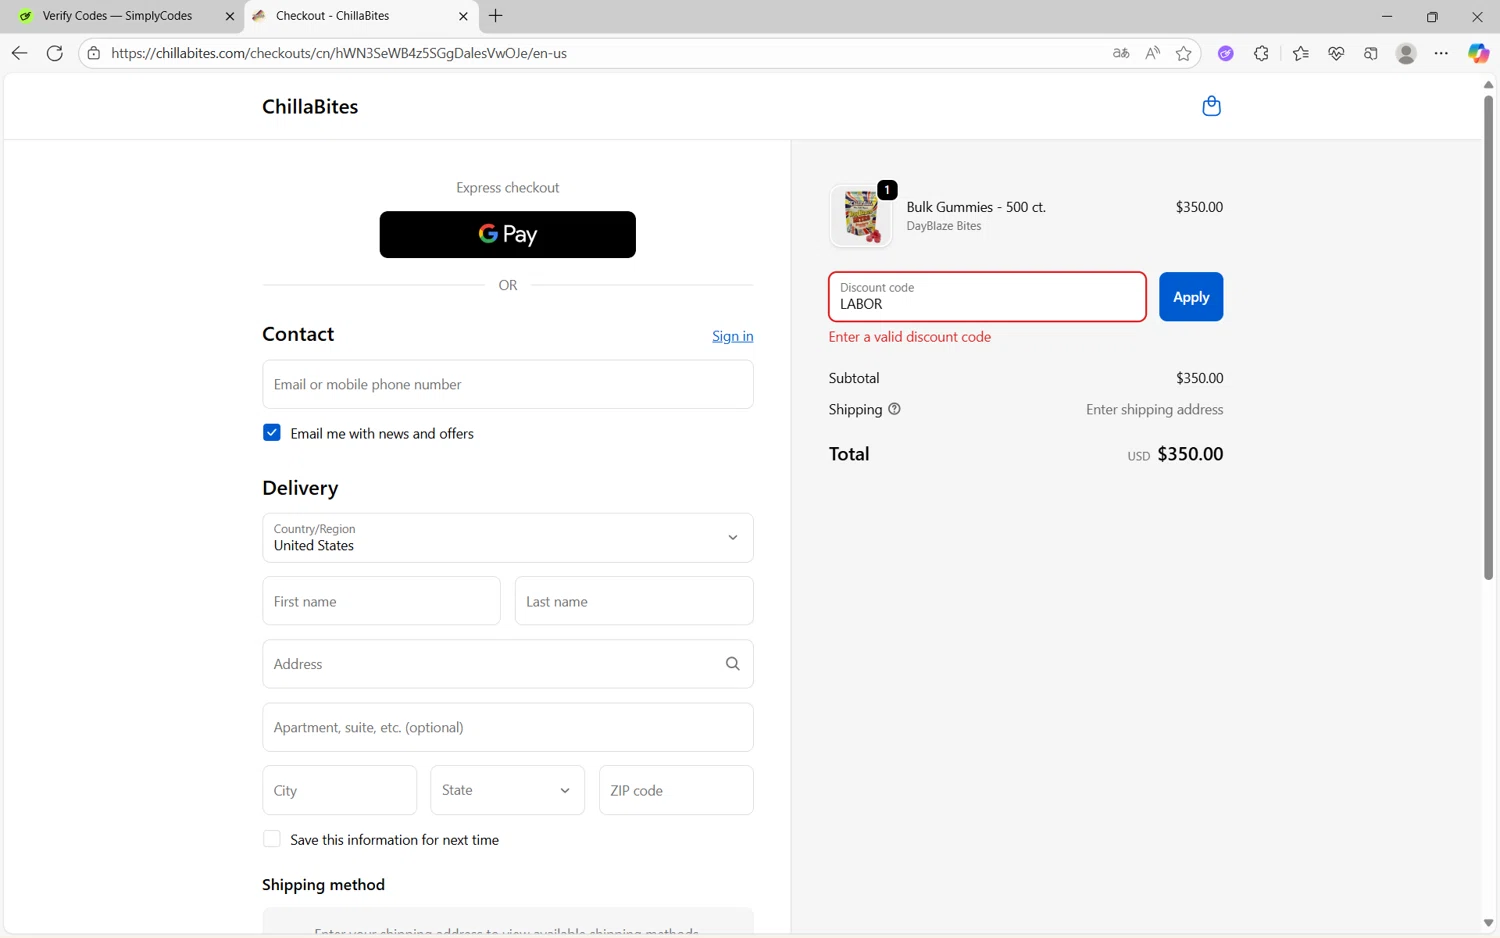Click the scrollbar down arrow
1500x938 pixels.
1488,923
